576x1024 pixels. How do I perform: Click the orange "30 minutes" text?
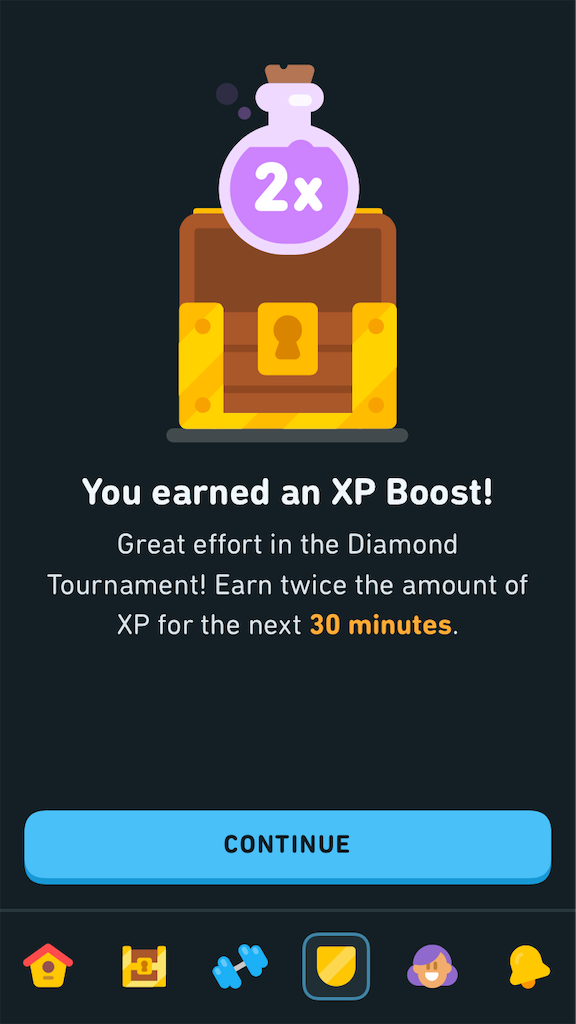click(x=381, y=625)
